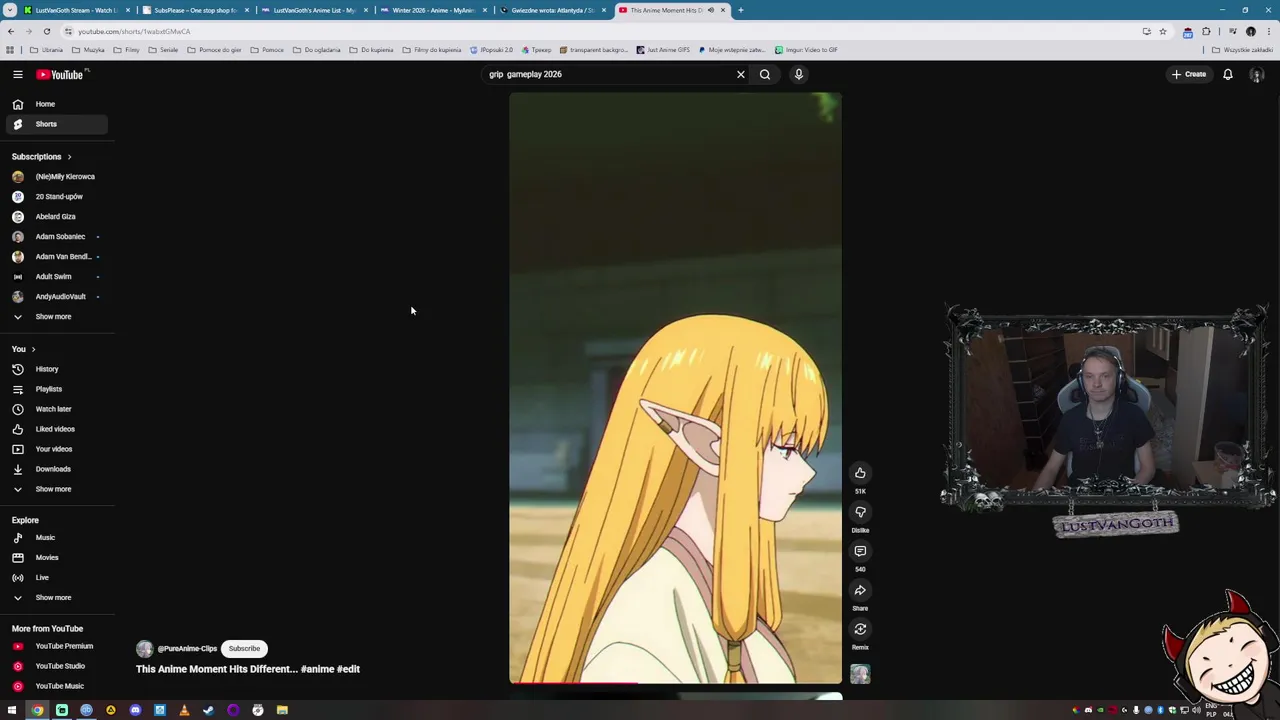Open Ubrania bookmarks folder

[46, 50]
